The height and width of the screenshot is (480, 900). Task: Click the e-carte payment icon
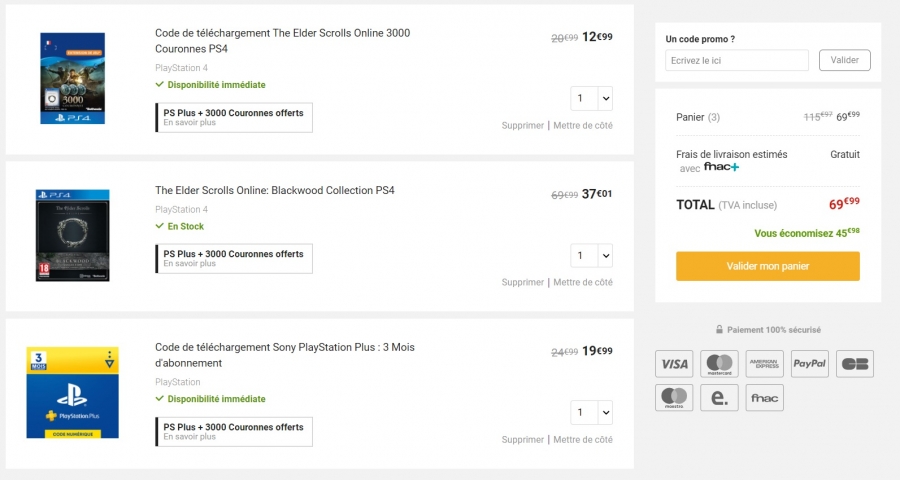[x=719, y=397]
